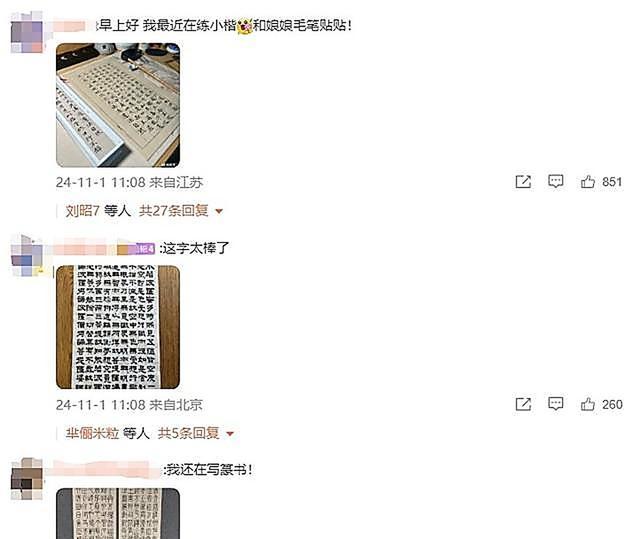Click the repost icon on the Jiangsu comment
The height and width of the screenshot is (539, 640).
[x=523, y=182]
